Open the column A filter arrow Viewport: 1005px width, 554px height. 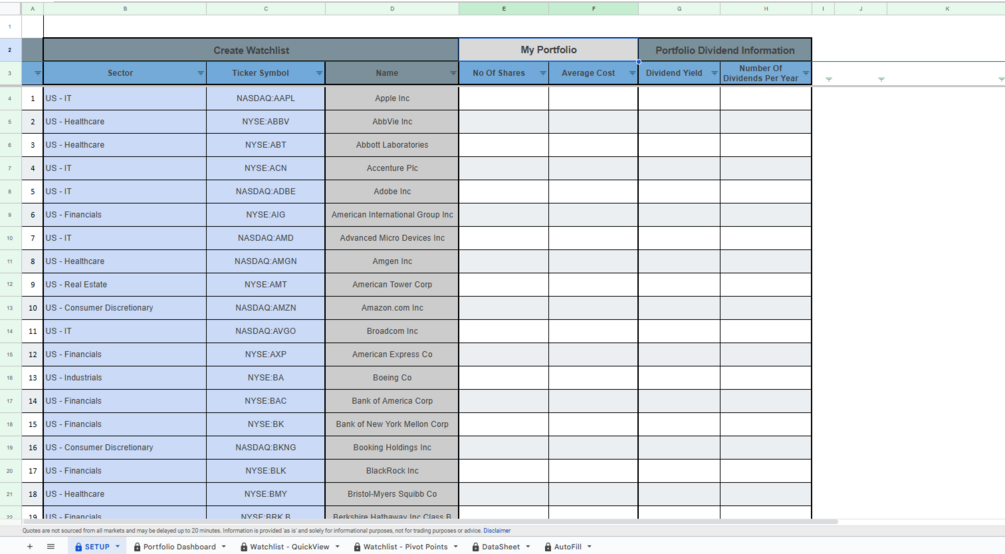click(37, 73)
